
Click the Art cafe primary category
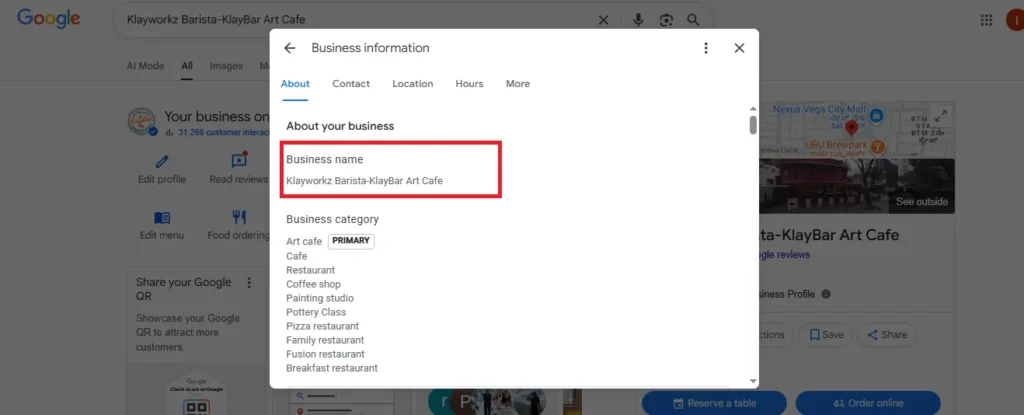click(304, 241)
